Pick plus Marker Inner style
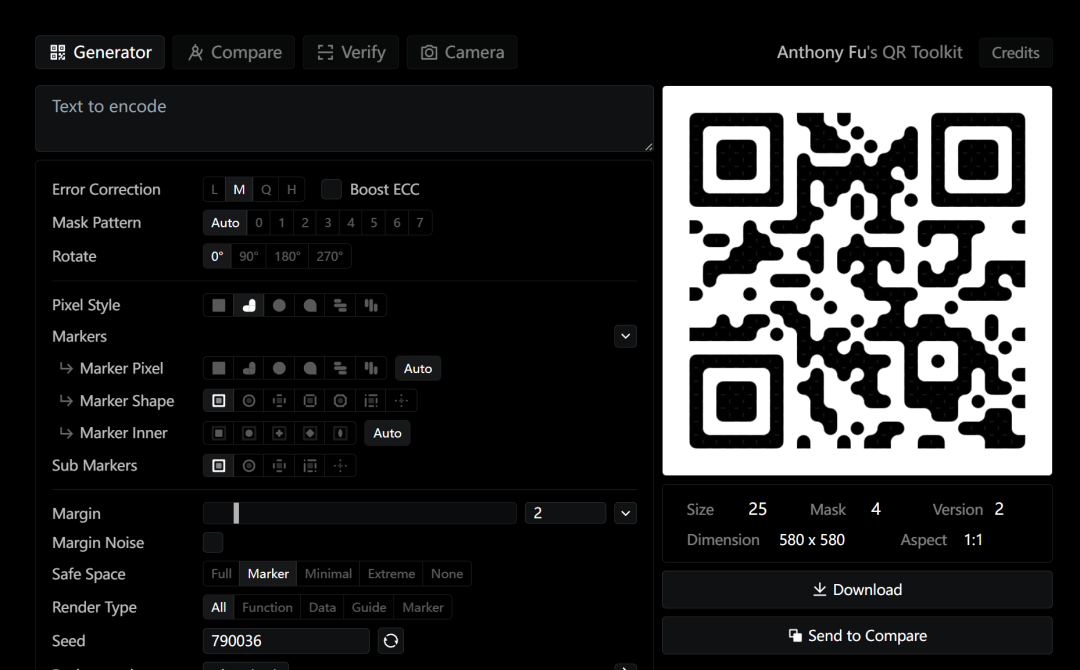Image resolution: width=1080 pixels, height=670 pixels. (279, 433)
